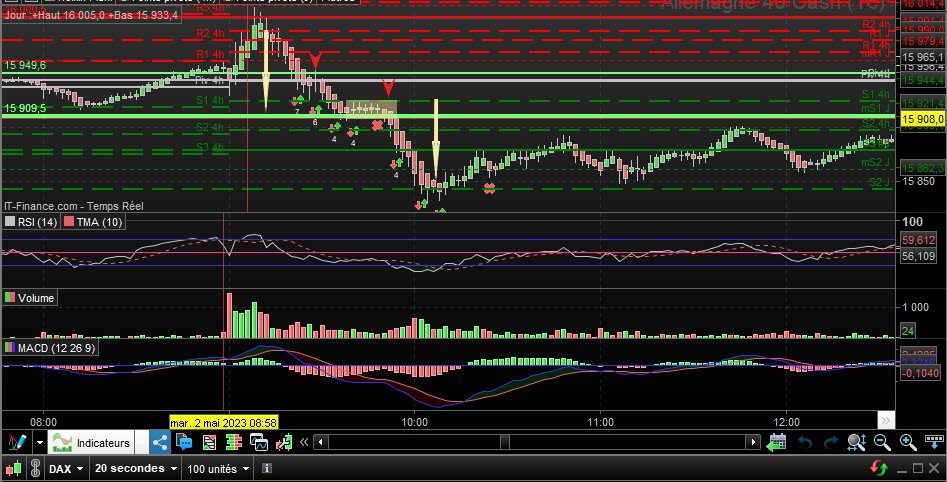Click the MACD value -0,1040
Screen dimensions: 947x482
pos(920,373)
